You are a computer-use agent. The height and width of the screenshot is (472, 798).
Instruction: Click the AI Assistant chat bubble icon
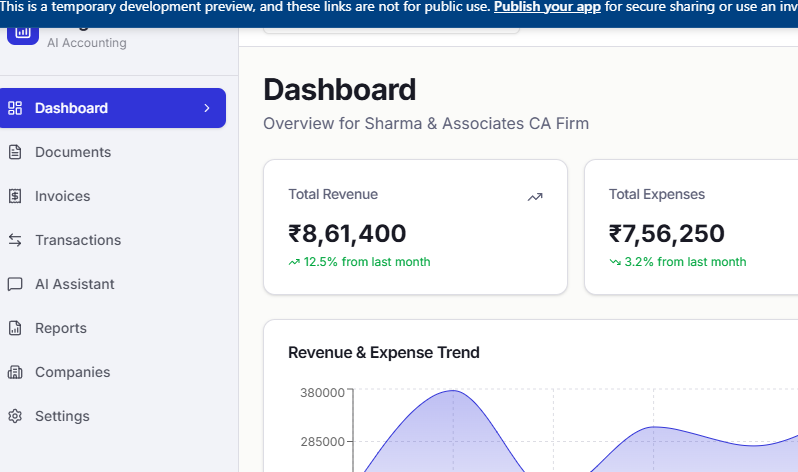(15, 284)
